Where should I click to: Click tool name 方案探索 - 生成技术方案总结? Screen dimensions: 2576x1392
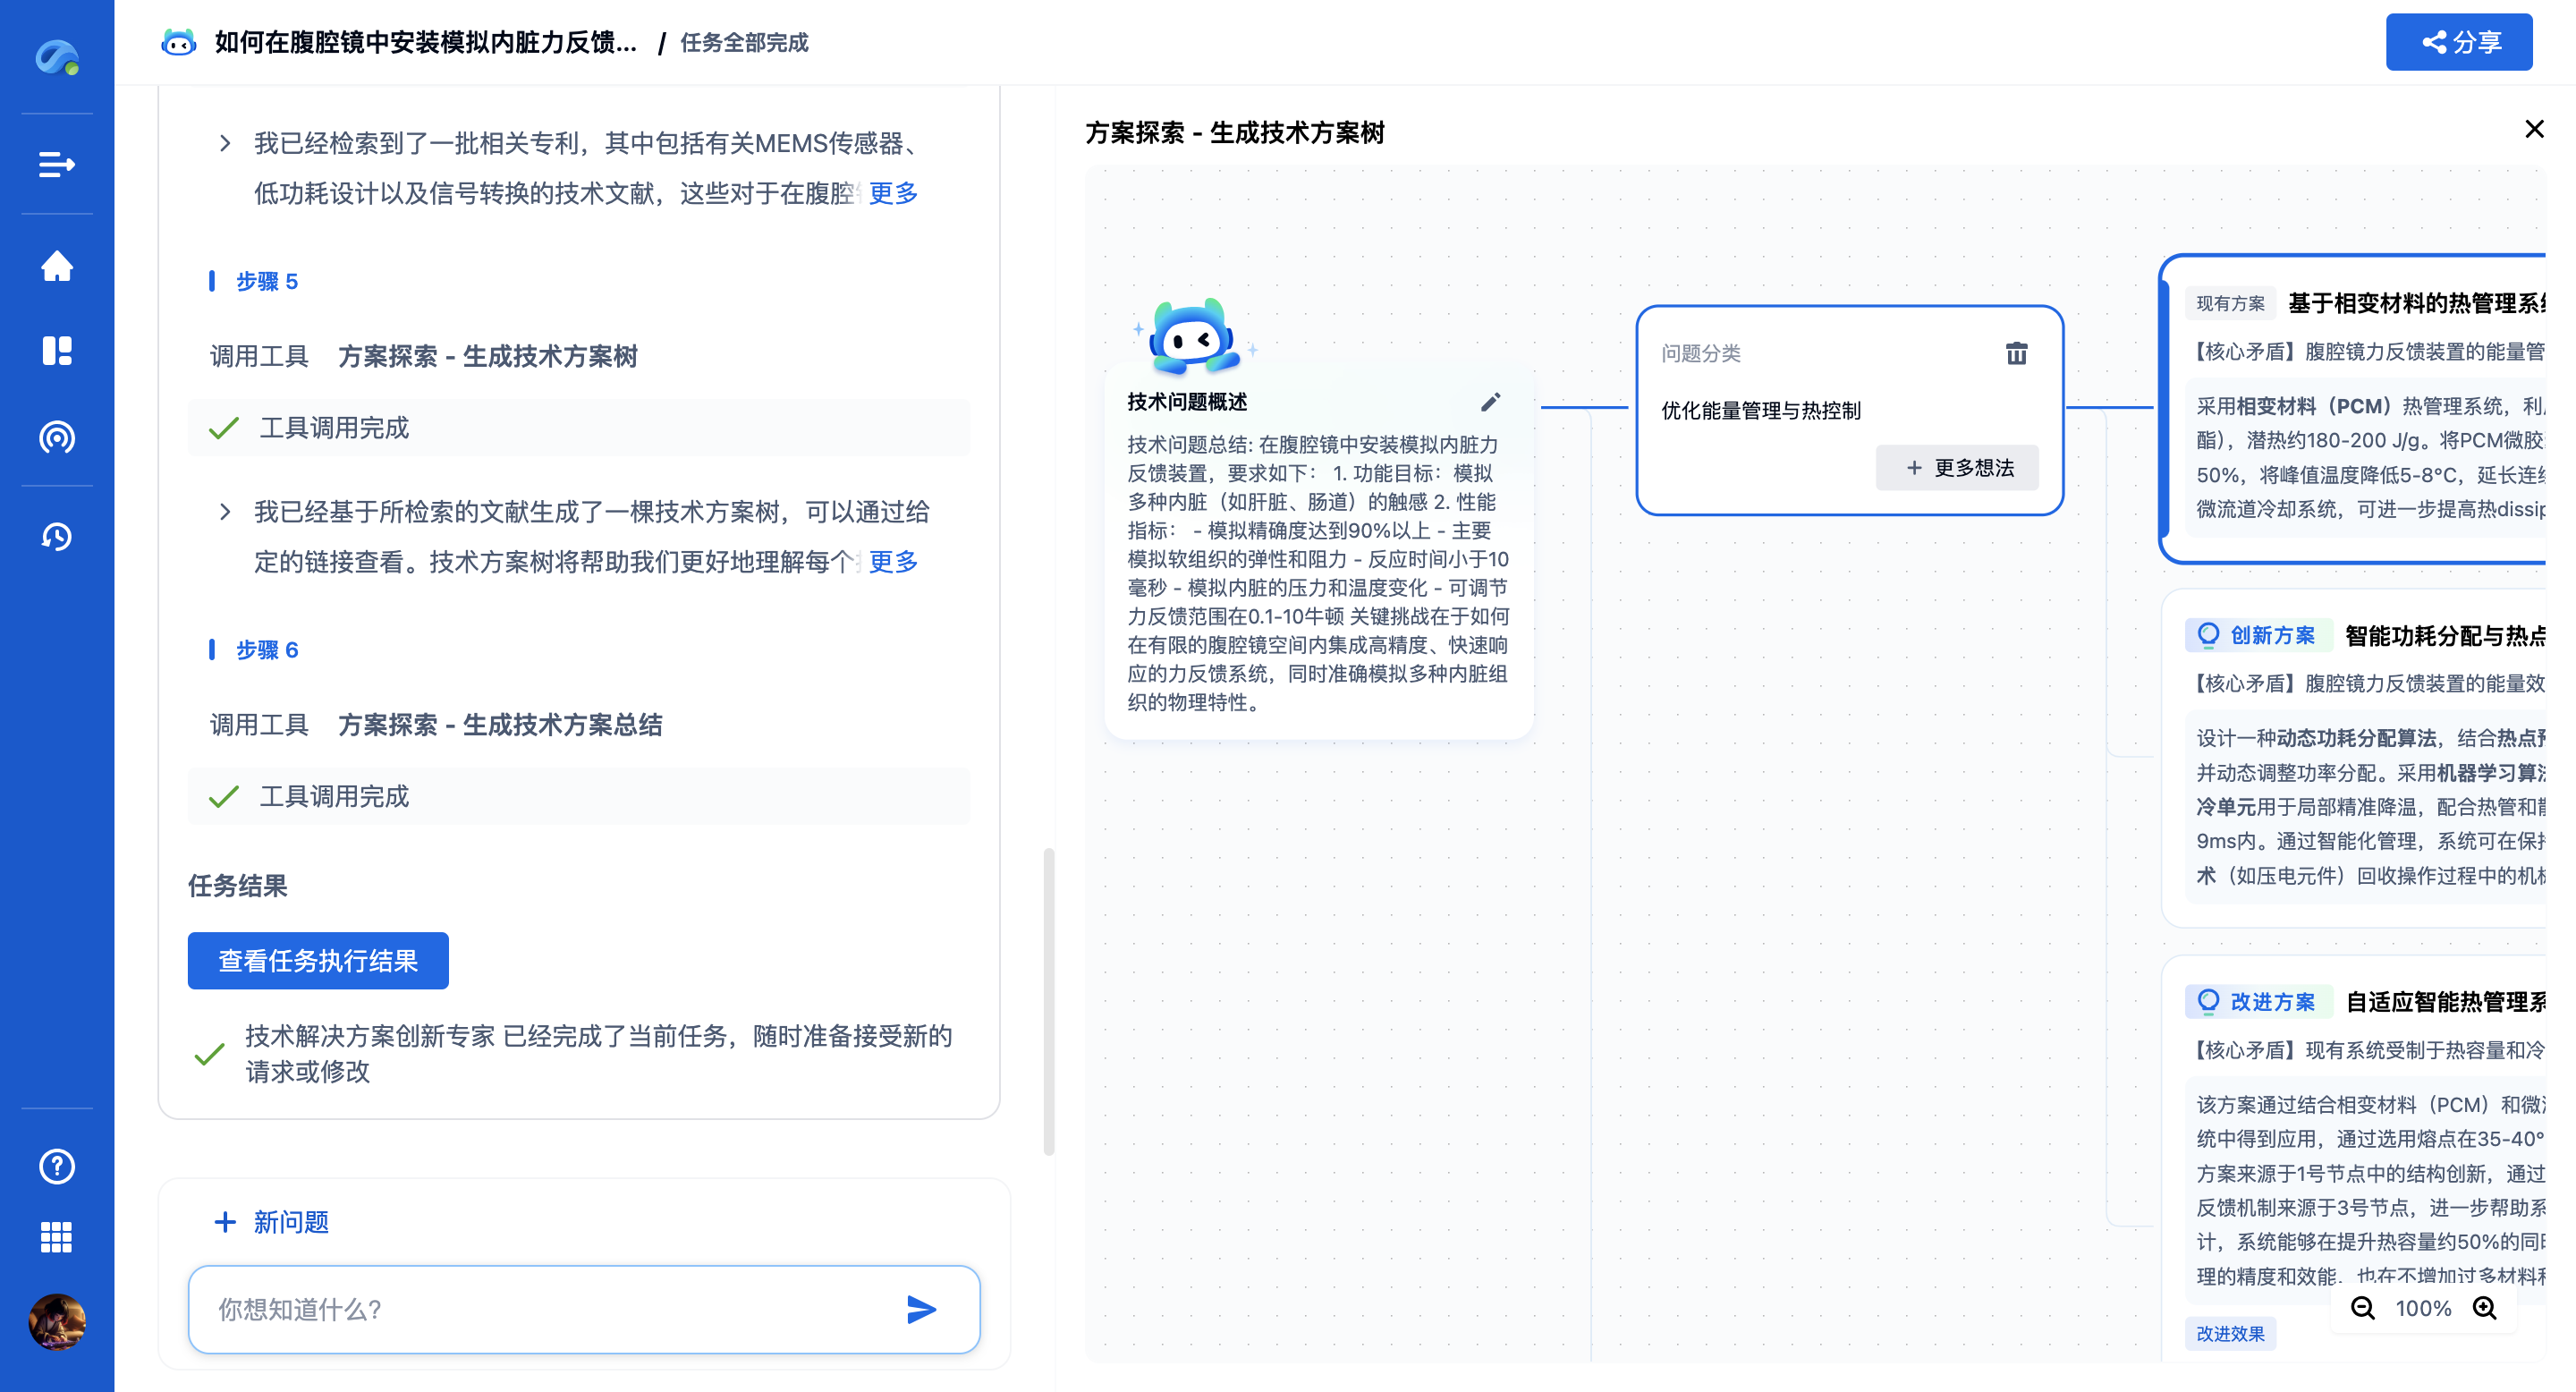tap(500, 724)
